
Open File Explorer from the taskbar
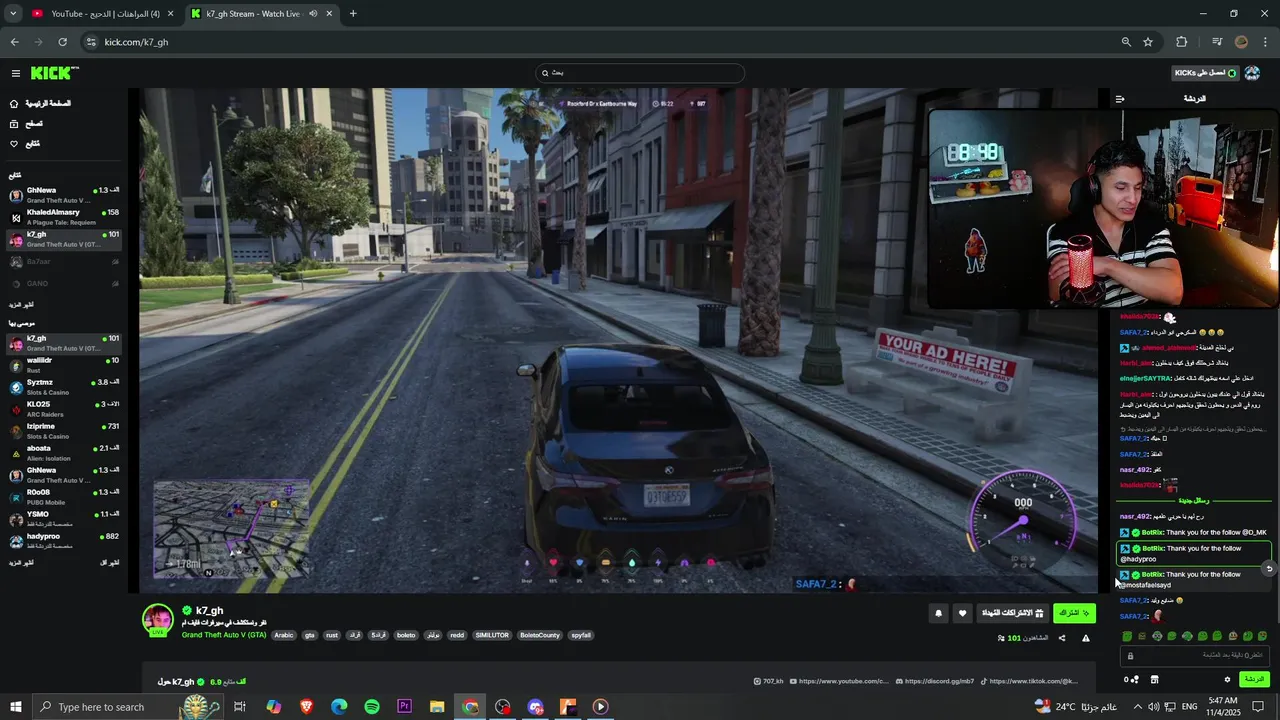(437, 707)
